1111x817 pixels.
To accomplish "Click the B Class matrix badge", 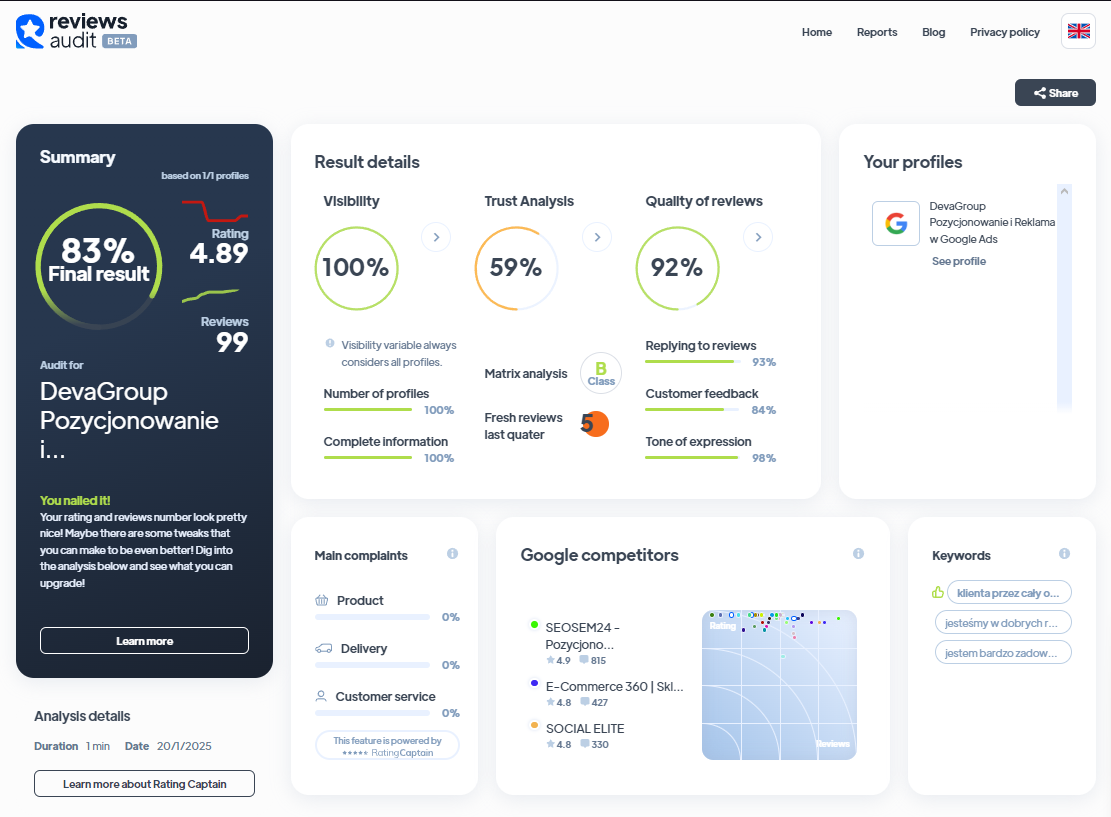I will pyautogui.click(x=601, y=373).
